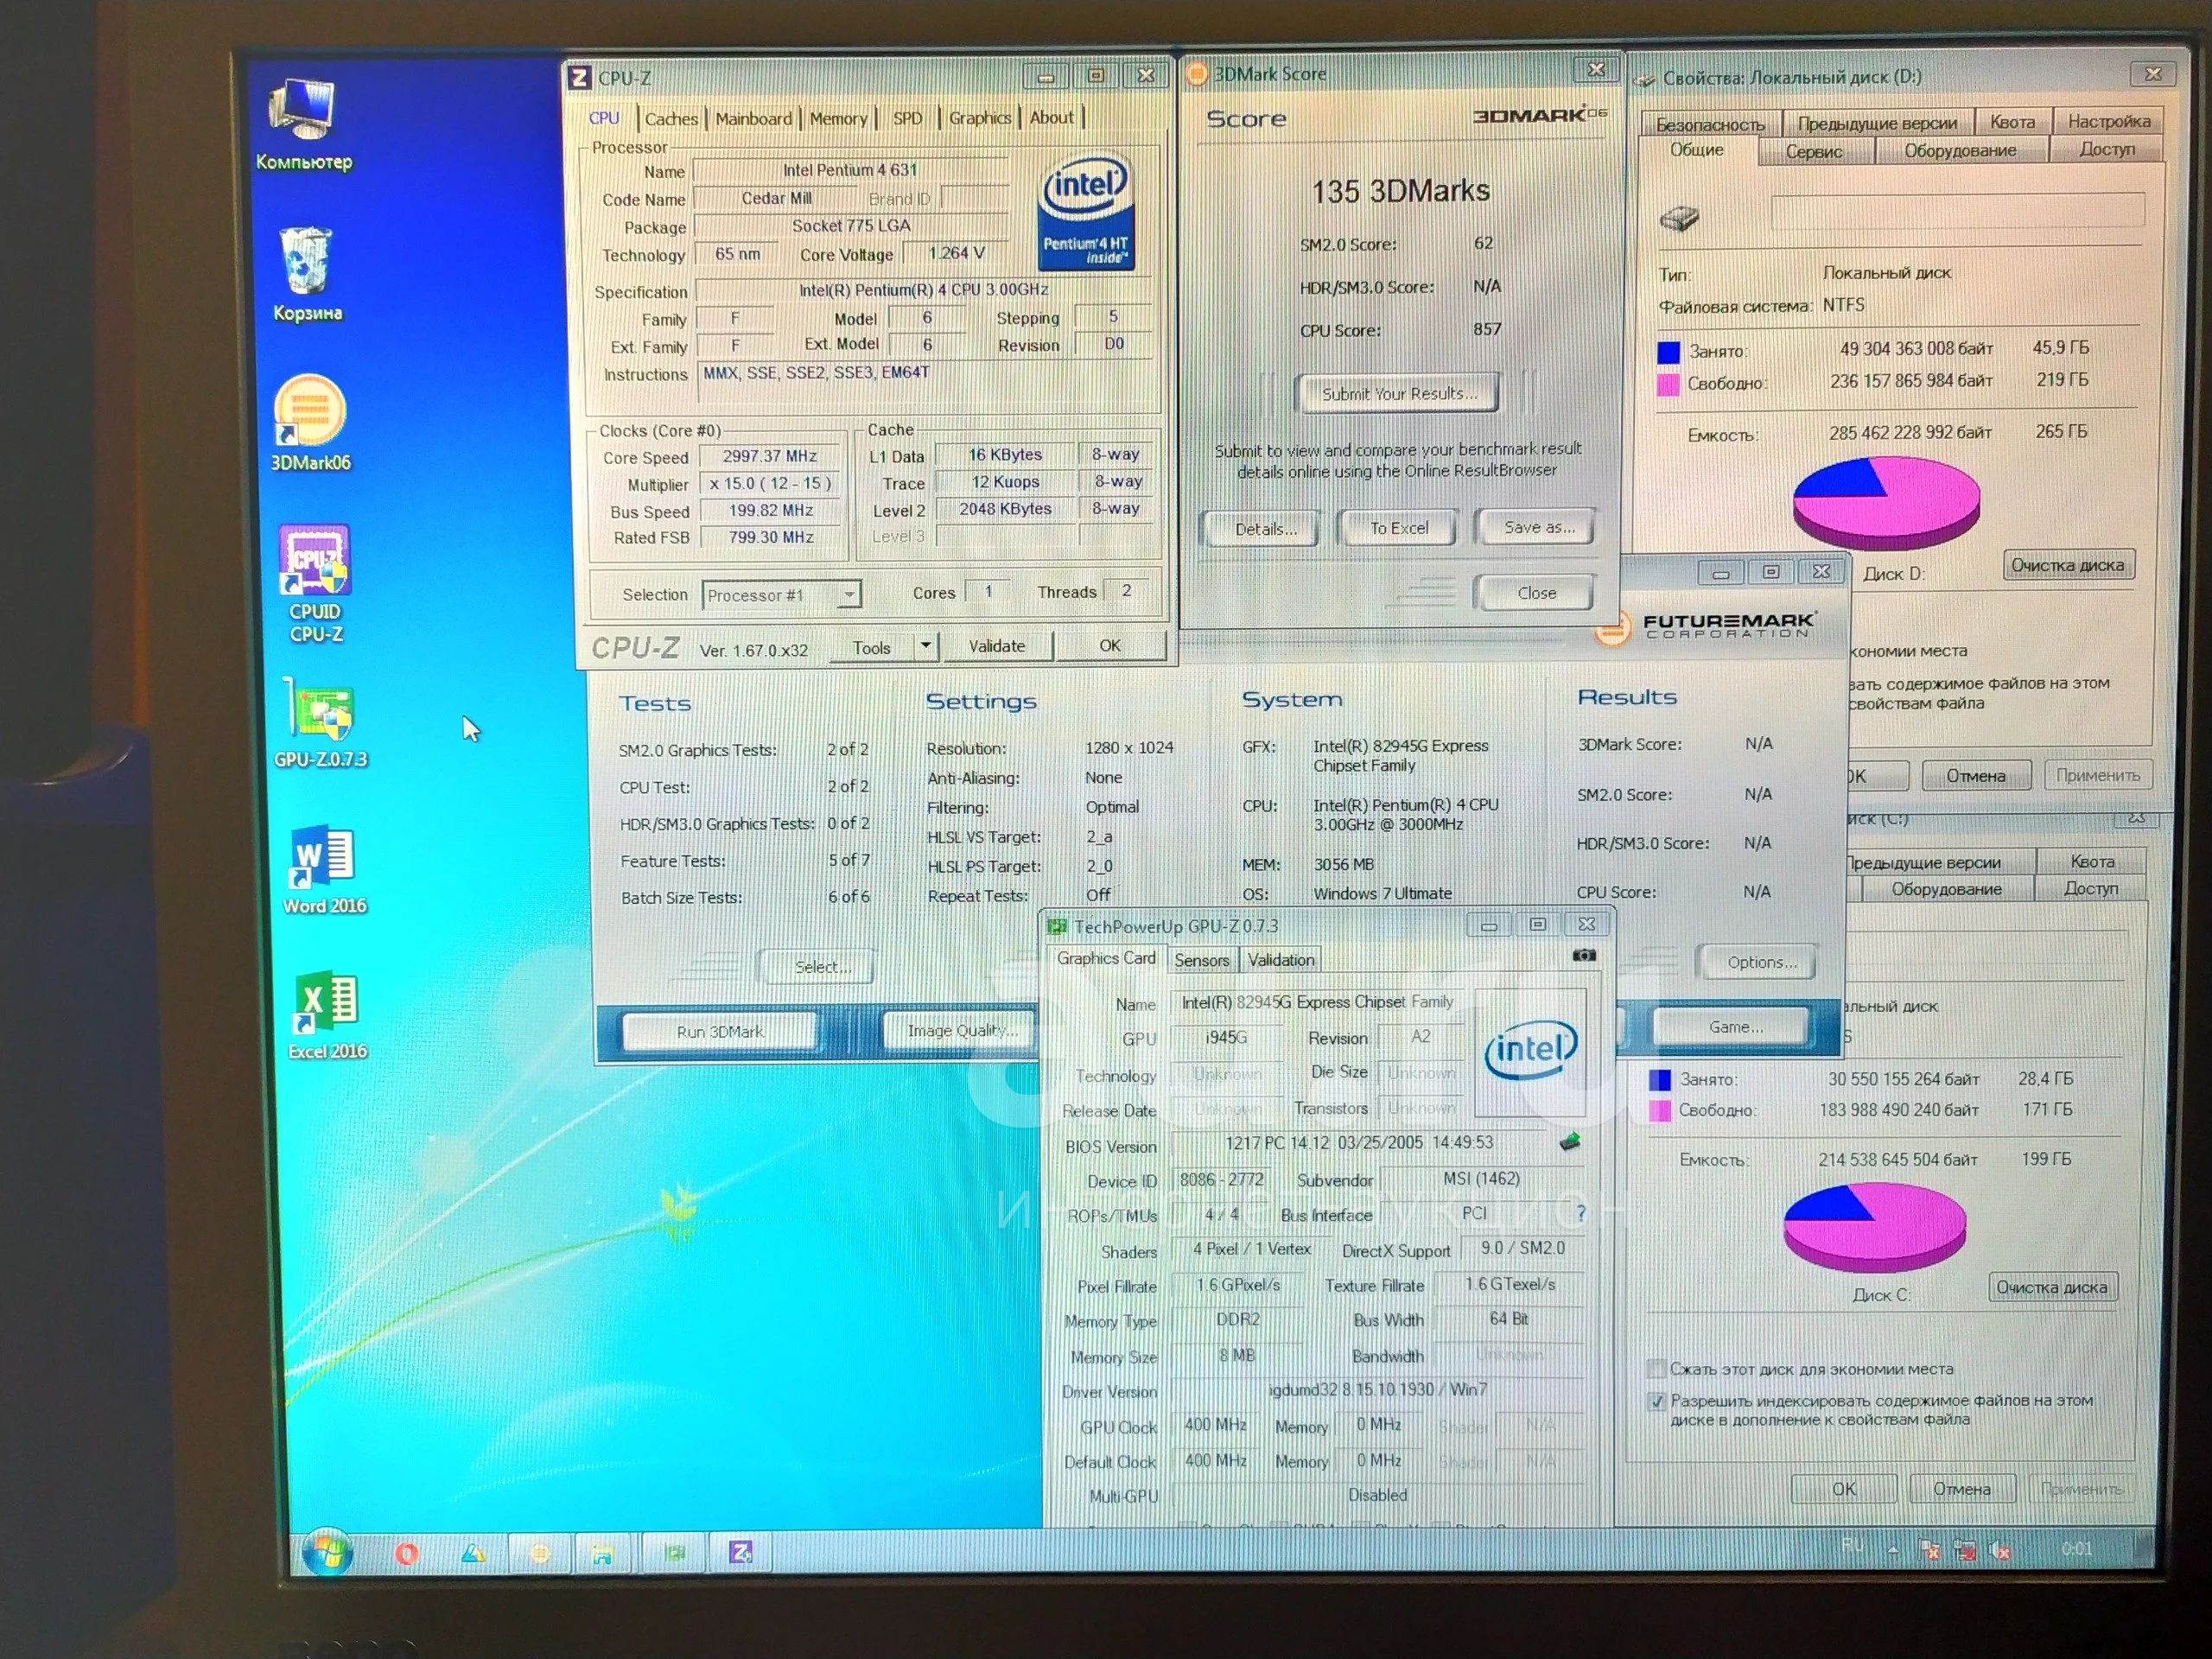
Task: Click the blue Занято swatch for Disk D
Action: (1669, 352)
